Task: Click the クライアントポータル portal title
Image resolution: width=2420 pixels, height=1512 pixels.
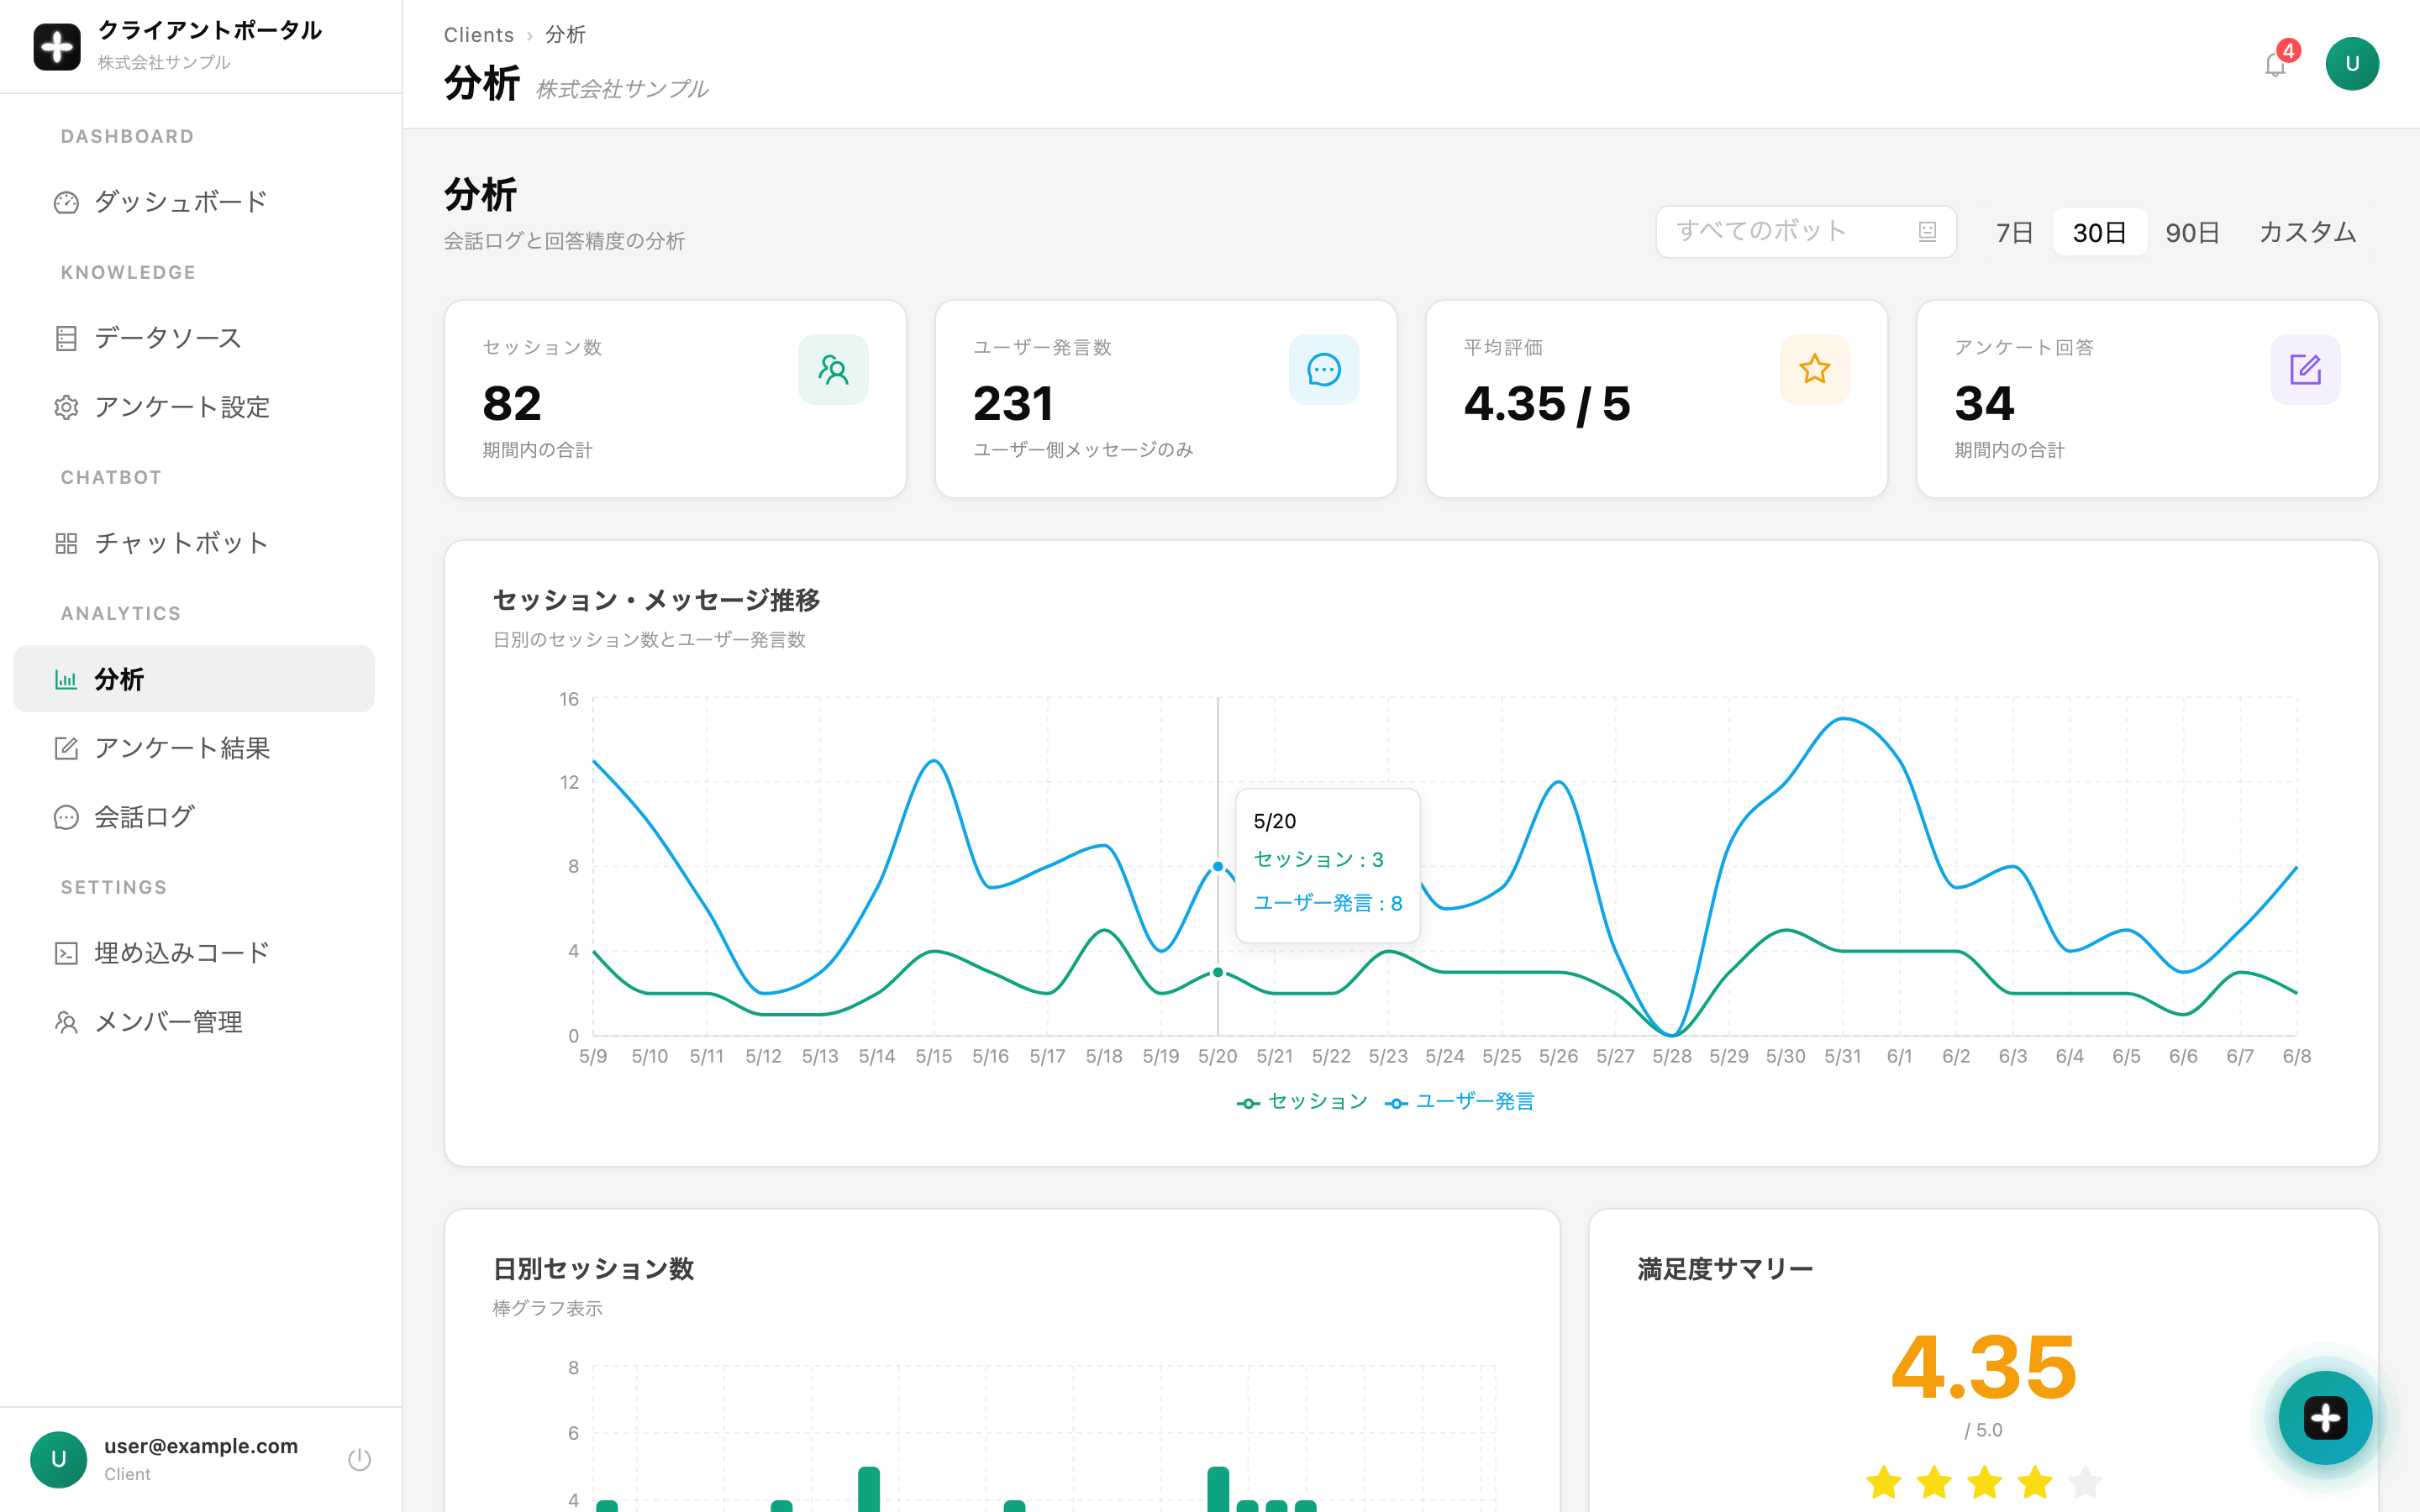Action: pyautogui.click(x=210, y=30)
